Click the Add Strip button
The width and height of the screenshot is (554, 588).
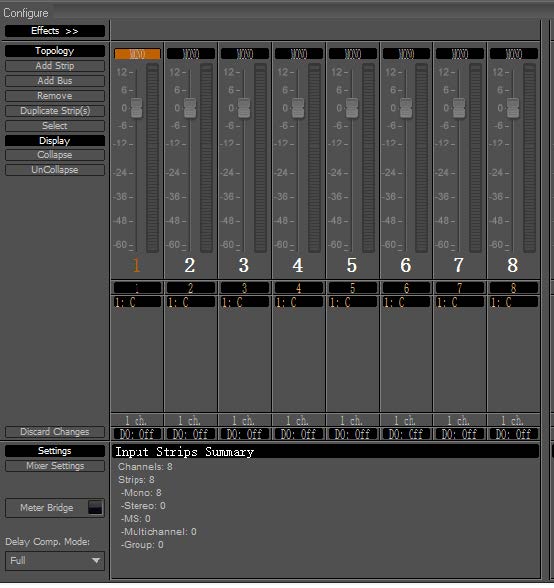click(55, 66)
